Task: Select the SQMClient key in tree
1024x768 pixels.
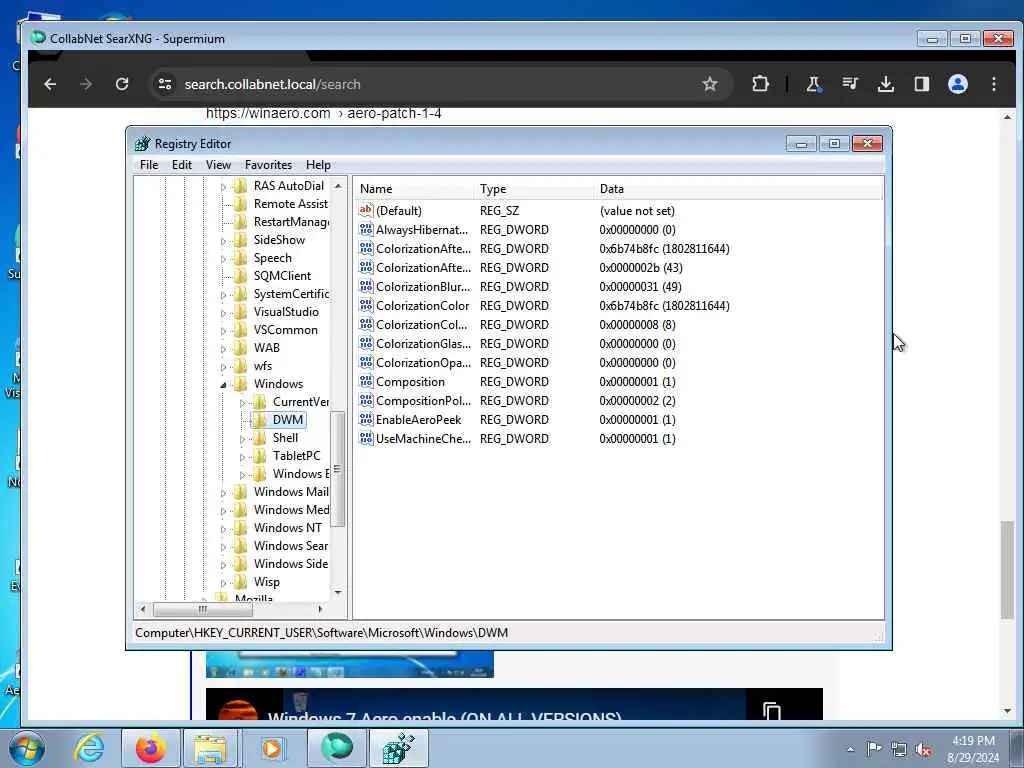Action: point(282,276)
